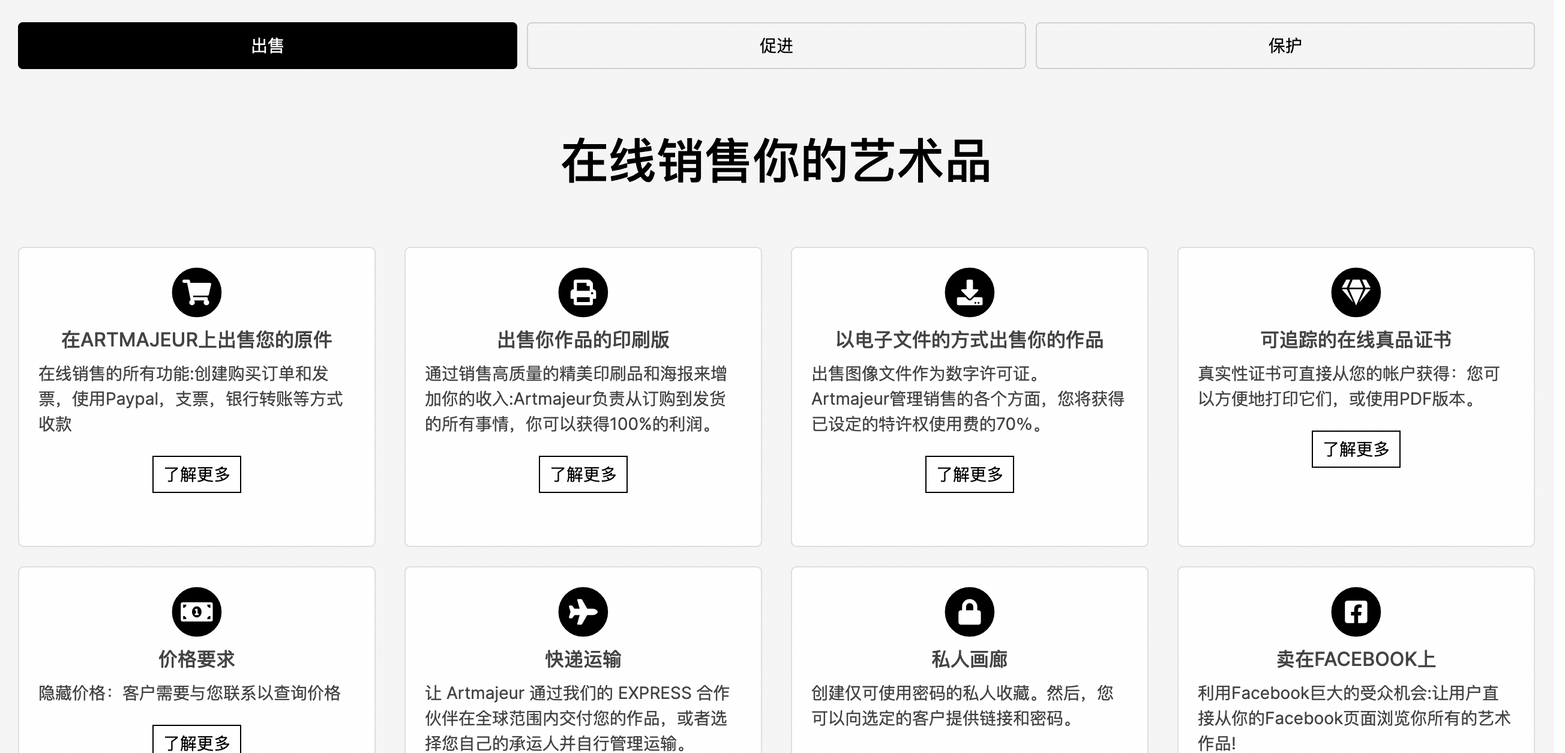Click the padlock private gallery icon

(969, 612)
